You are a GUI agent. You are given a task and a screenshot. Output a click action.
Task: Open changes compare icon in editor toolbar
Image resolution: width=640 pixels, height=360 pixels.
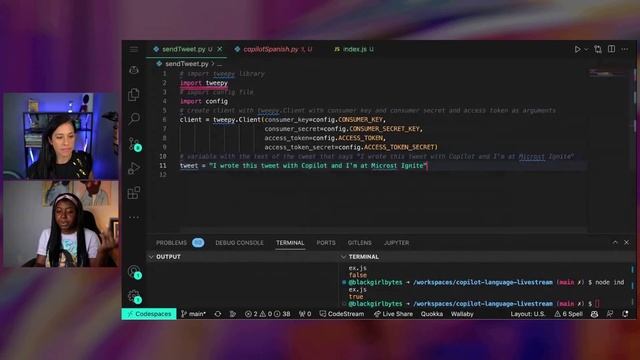coord(598,49)
